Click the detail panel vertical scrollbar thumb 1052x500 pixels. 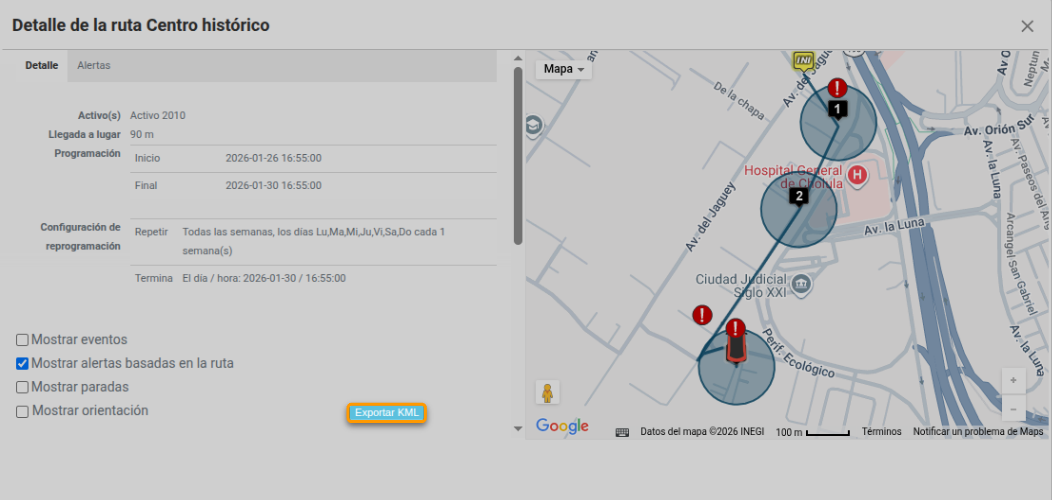517,156
